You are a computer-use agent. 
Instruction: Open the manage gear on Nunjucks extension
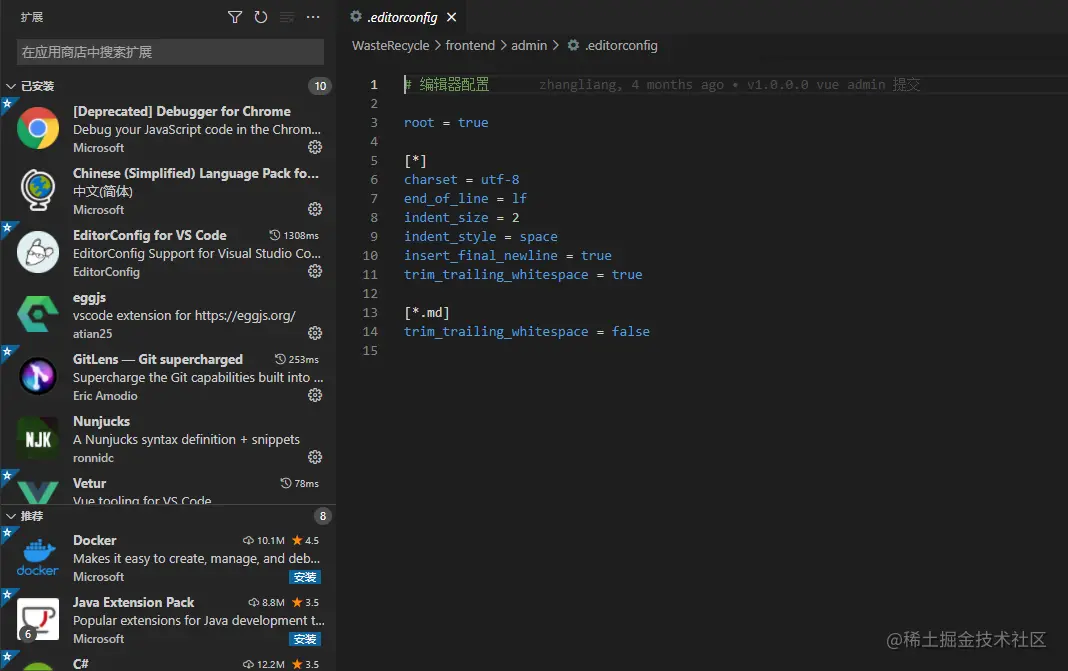315,457
